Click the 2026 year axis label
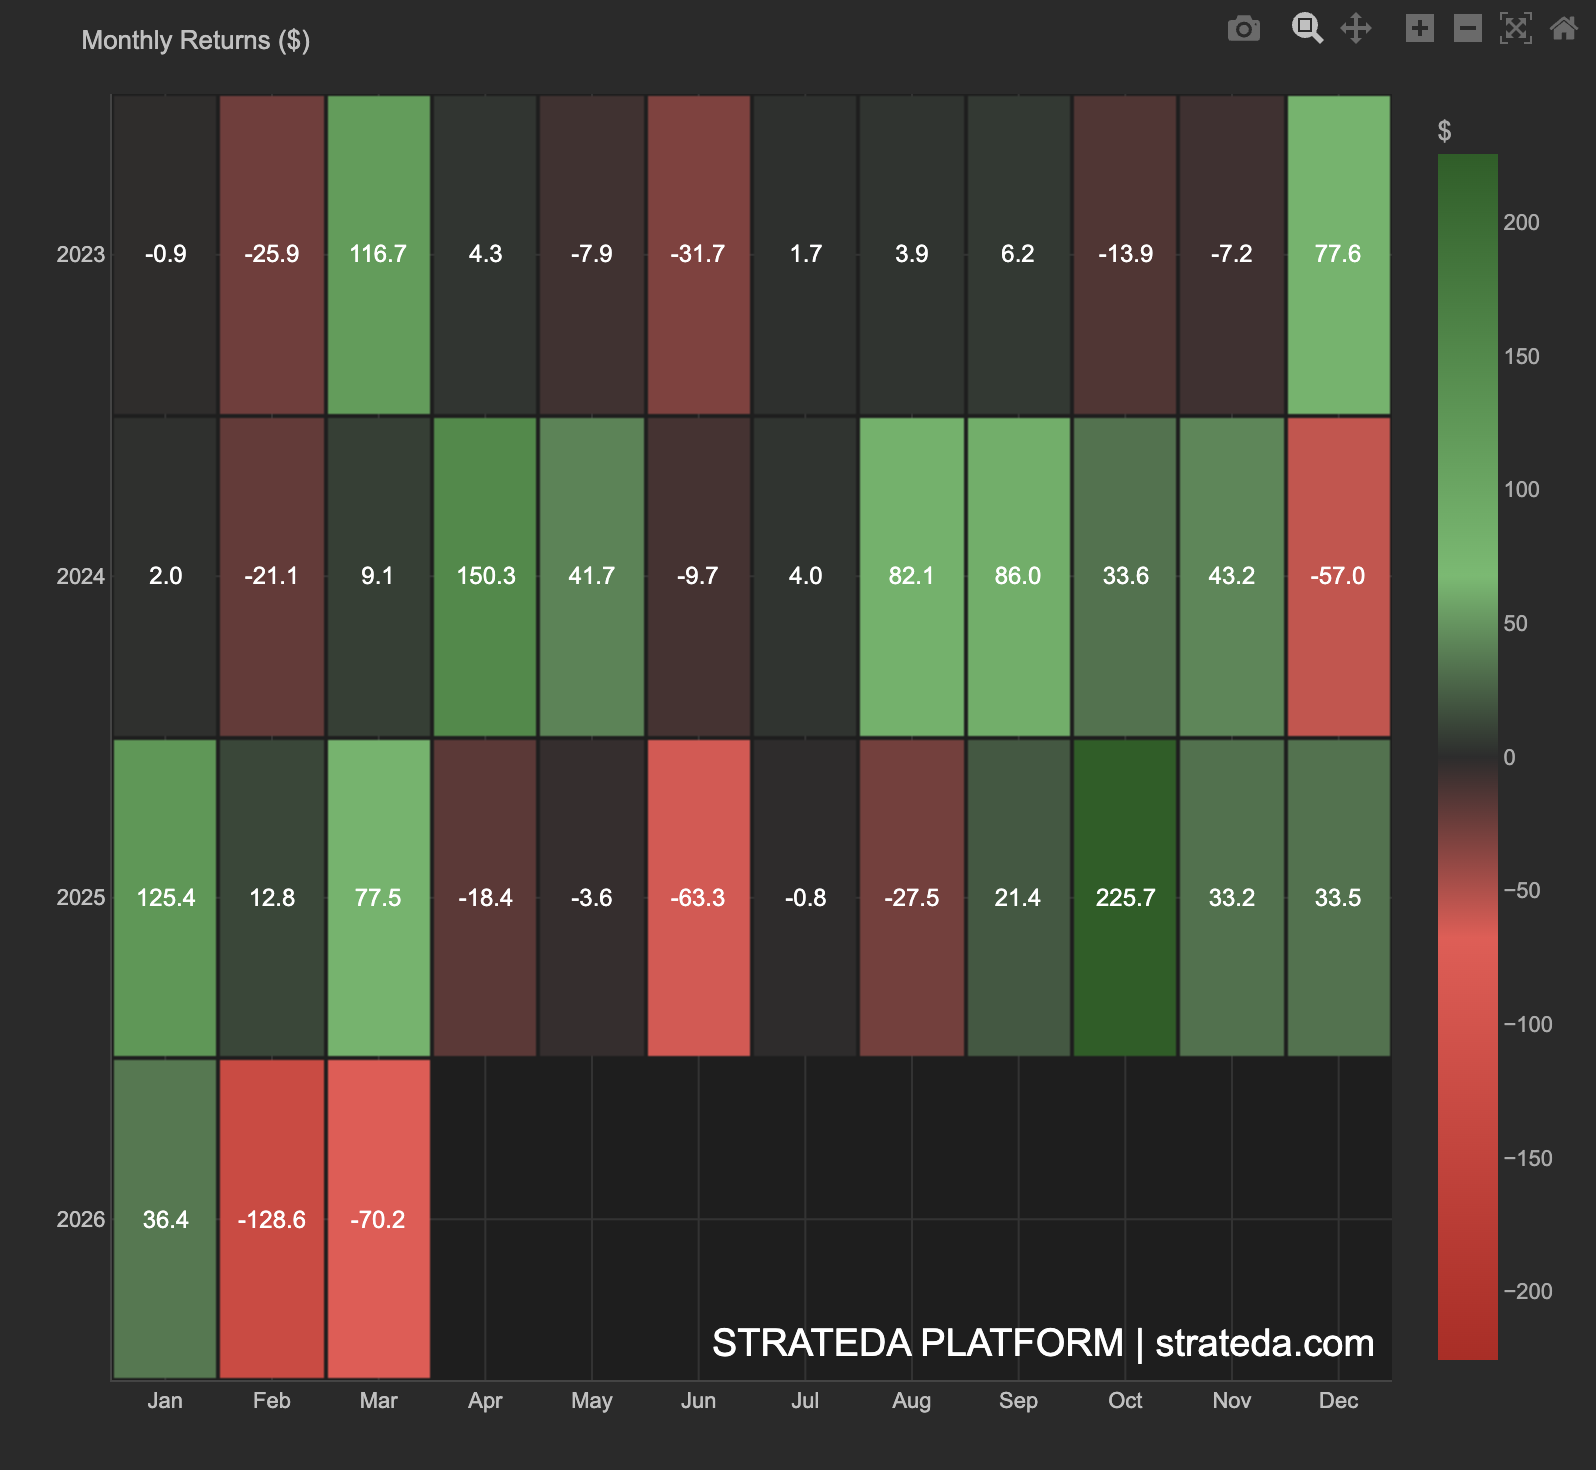 point(80,1219)
